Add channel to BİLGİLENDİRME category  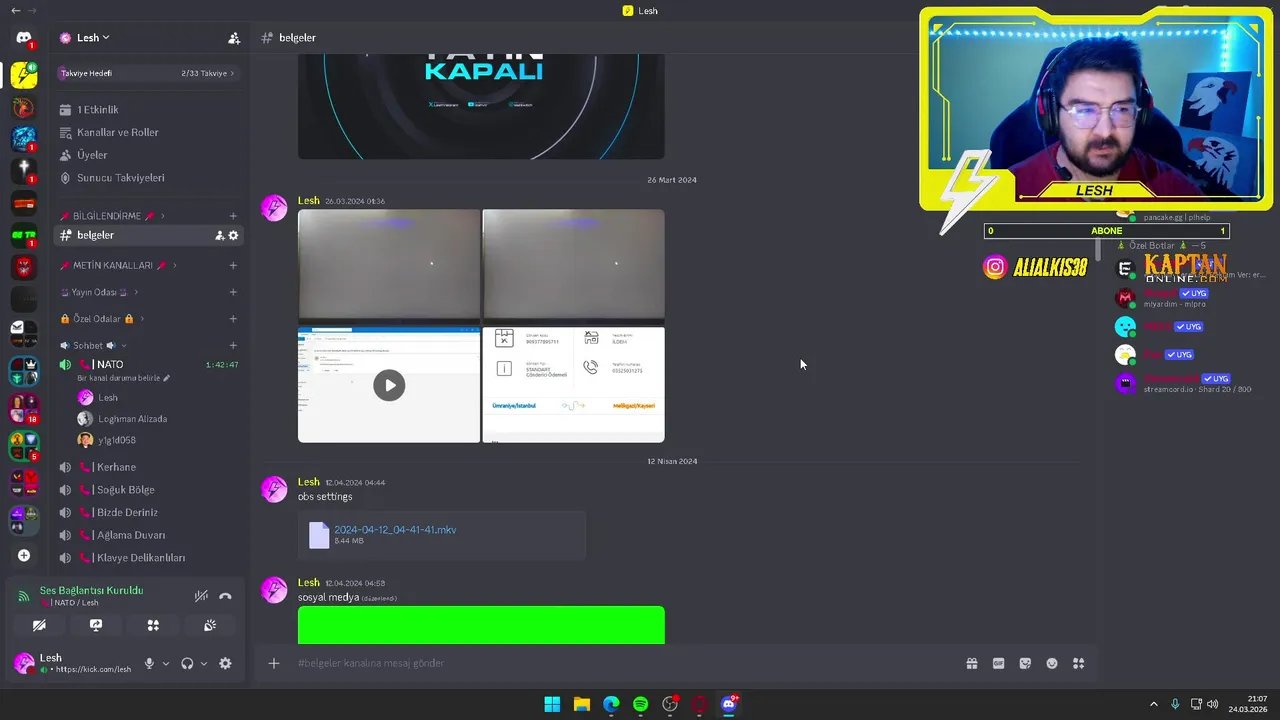tap(233, 216)
